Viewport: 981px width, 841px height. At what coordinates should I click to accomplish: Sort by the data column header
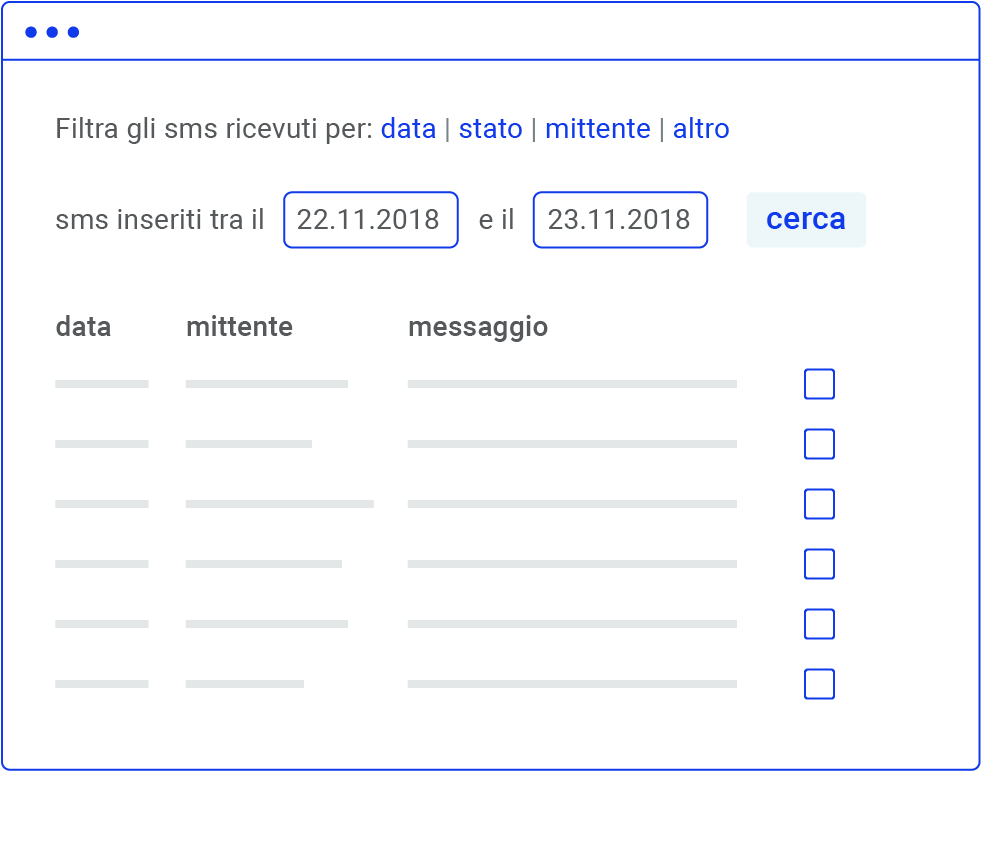(x=83, y=327)
